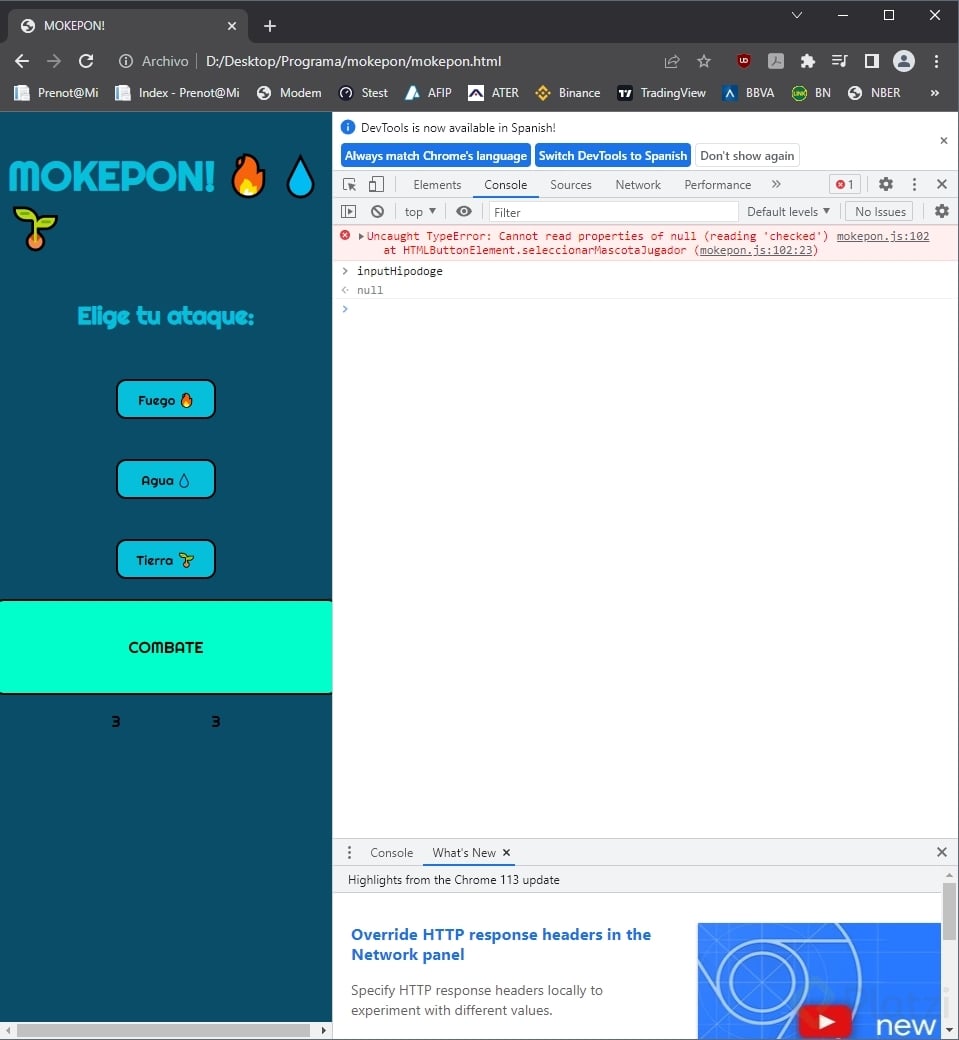Toggle the device toolbar
The height and width of the screenshot is (1040, 959).
pyautogui.click(x=376, y=184)
